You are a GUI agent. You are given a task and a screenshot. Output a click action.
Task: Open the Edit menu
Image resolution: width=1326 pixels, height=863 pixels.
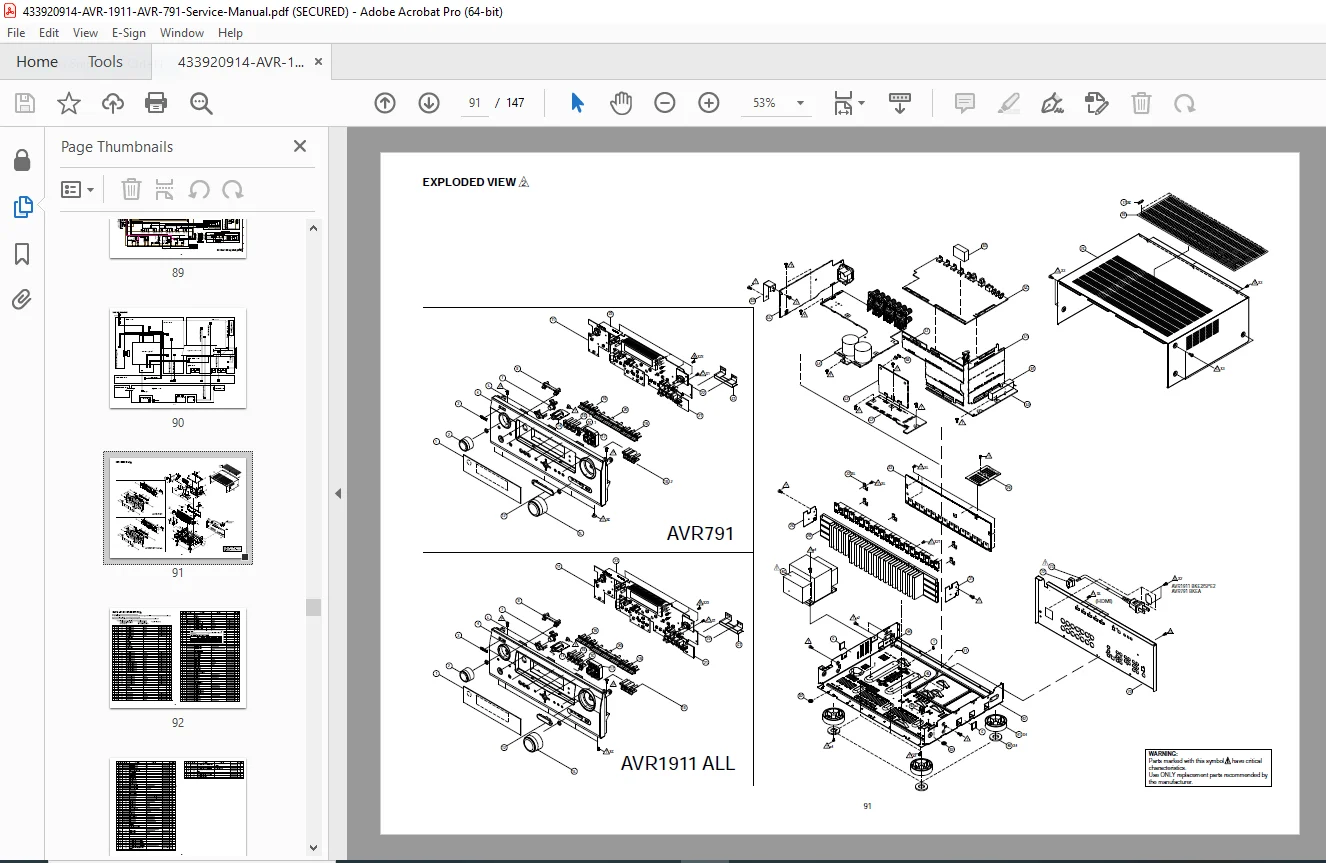click(x=49, y=33)
